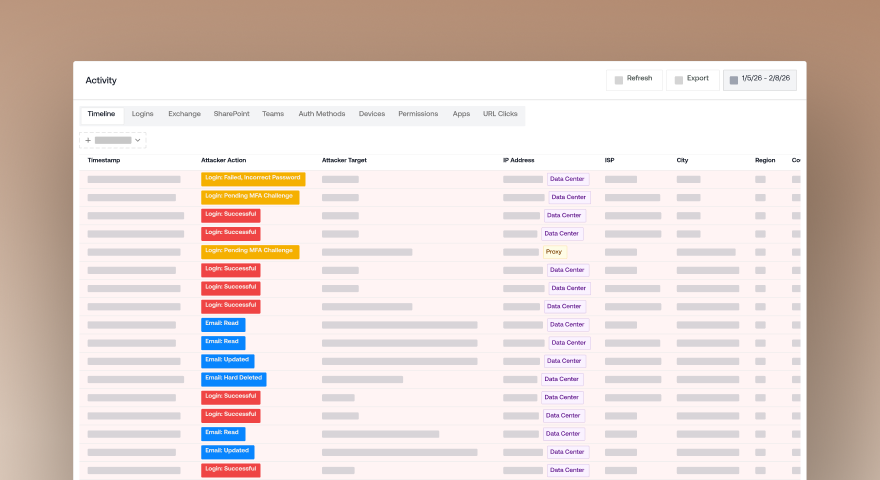Click the Attacker Action column header

tap(223, 160)
